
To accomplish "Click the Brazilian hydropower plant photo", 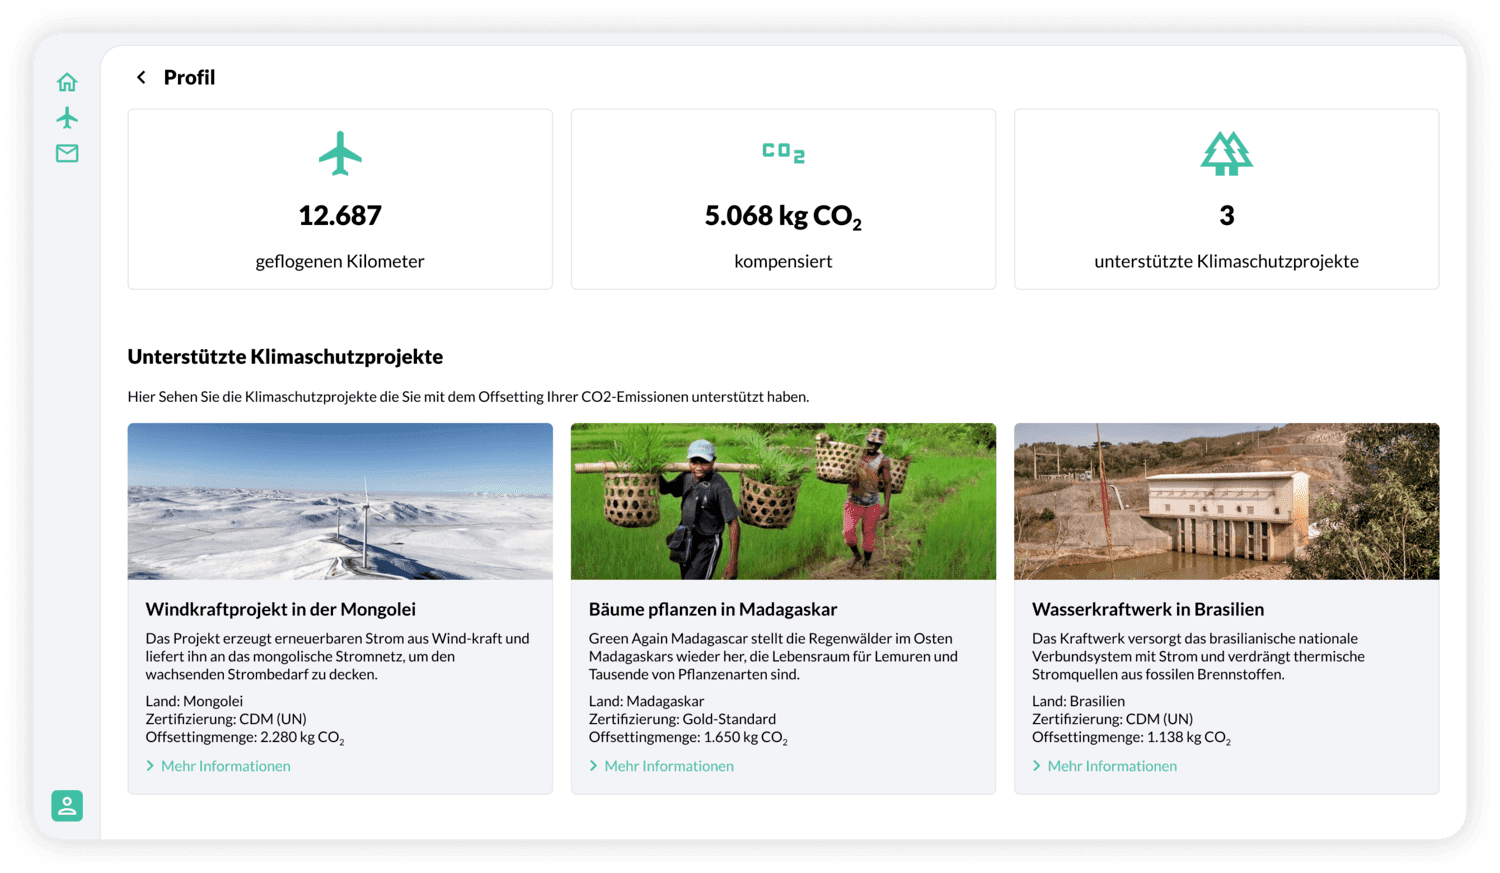I will point(1226,501).
